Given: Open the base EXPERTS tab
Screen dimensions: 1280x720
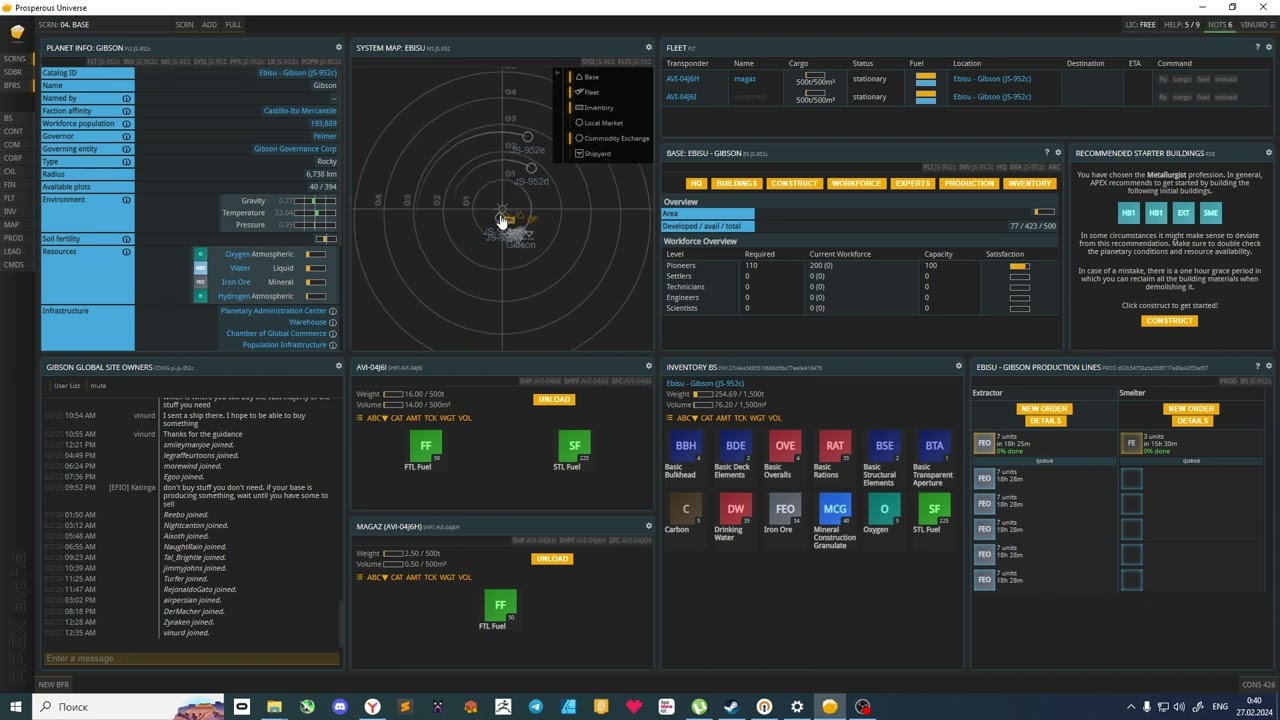Looking at the screenshot, I should pyautogui.click(x=913, y=184).
